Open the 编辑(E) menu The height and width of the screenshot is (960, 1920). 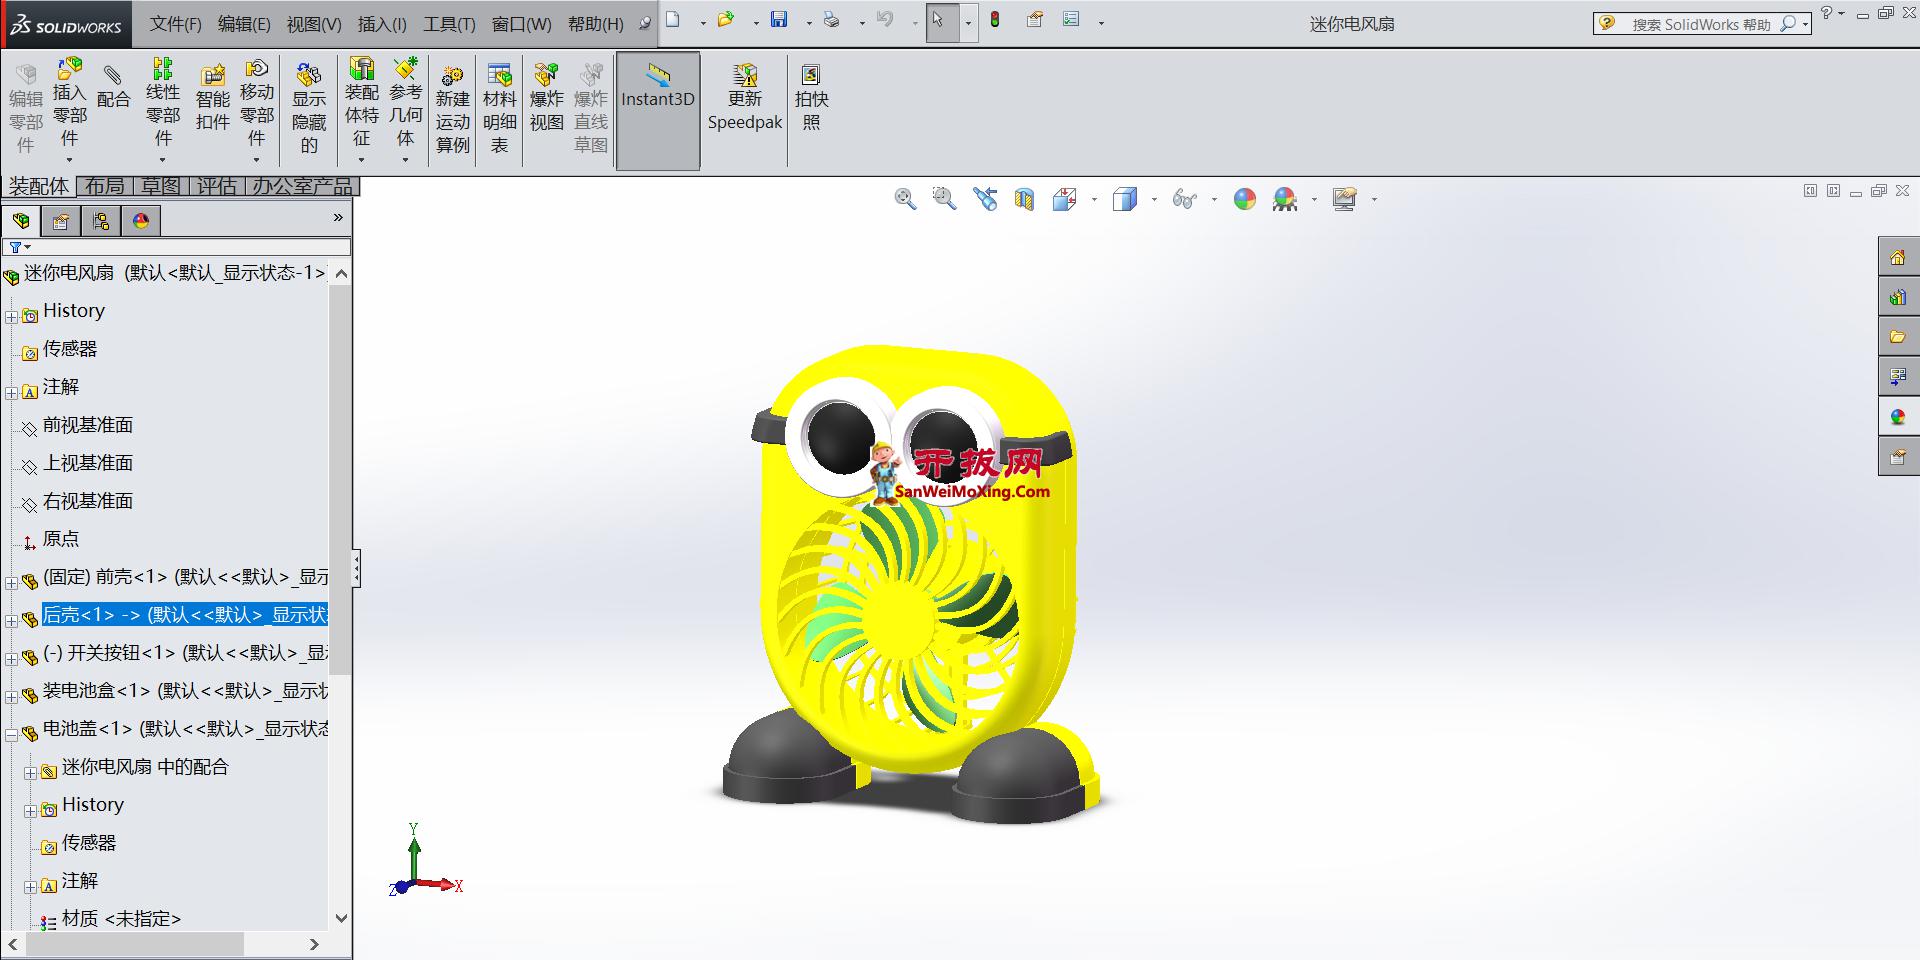pos(244,23)
